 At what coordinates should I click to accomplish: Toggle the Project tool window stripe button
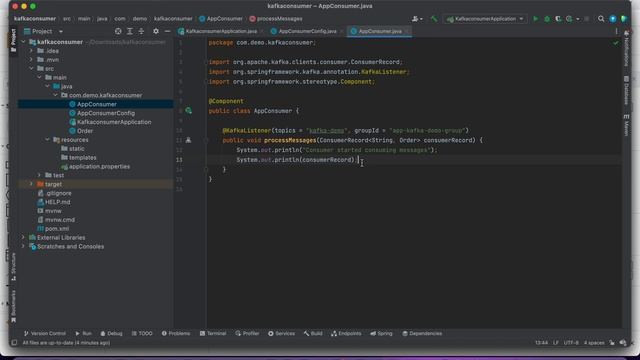click(13, 40)
